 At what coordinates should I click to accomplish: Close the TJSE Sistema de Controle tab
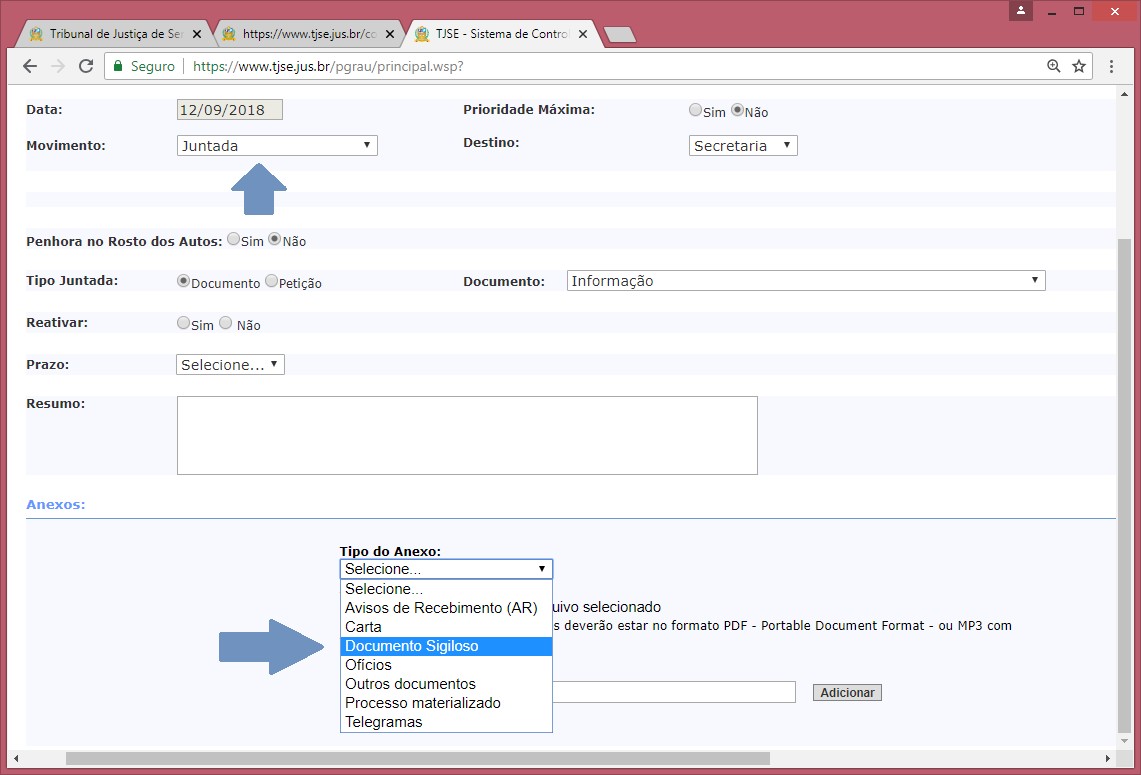(x=583, y=34)
